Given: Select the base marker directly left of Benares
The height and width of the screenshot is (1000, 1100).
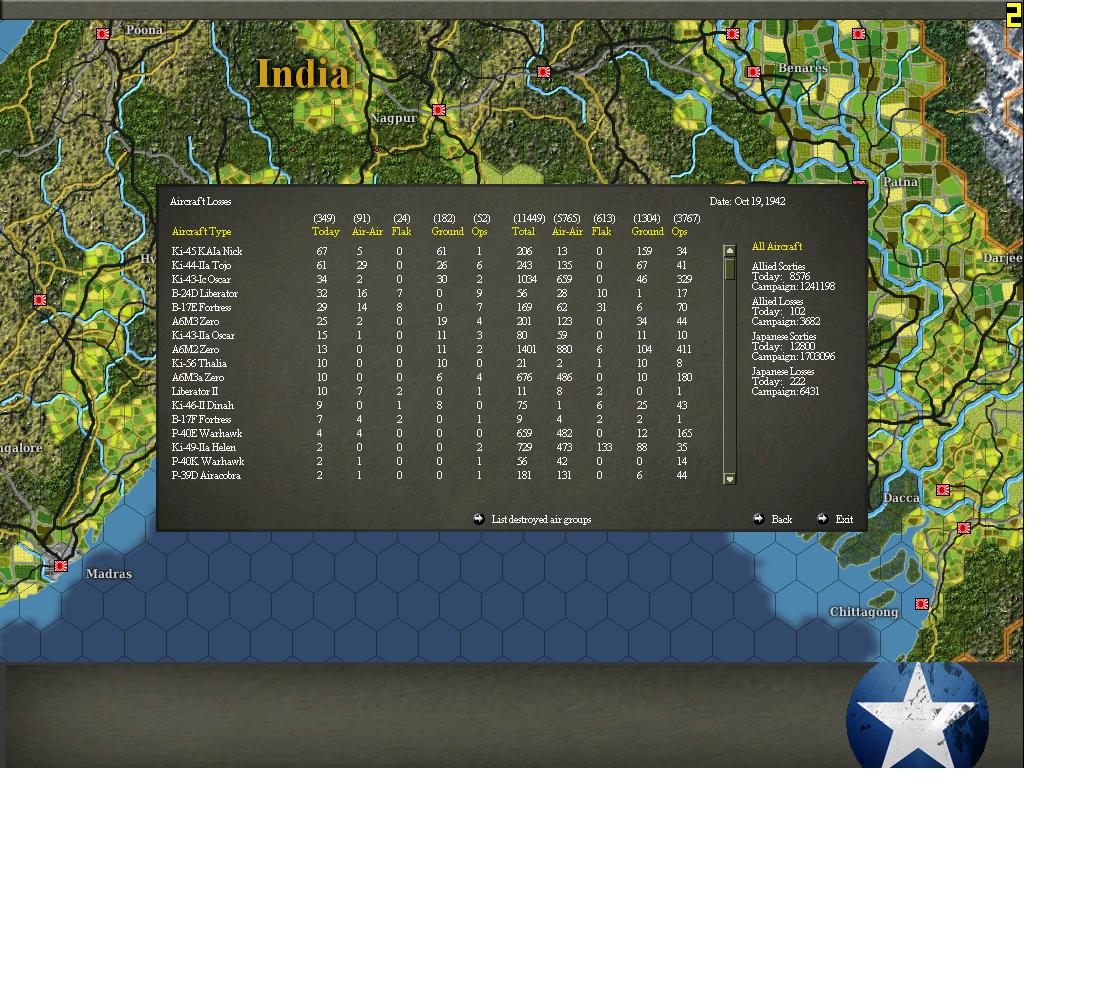Looking at the screenshot, I should (754, 72).
